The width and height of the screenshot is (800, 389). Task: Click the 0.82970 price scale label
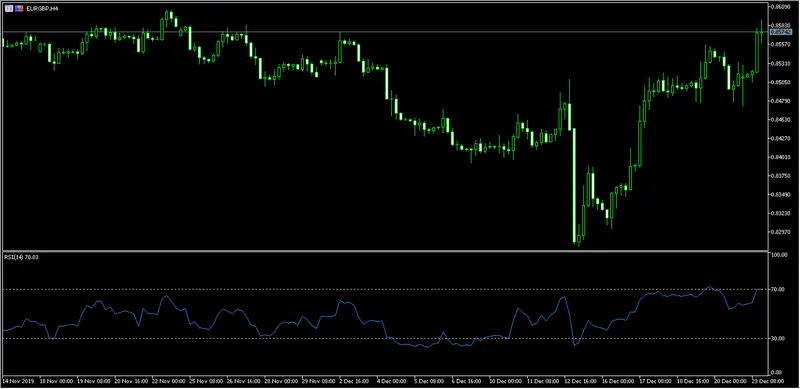781,231
